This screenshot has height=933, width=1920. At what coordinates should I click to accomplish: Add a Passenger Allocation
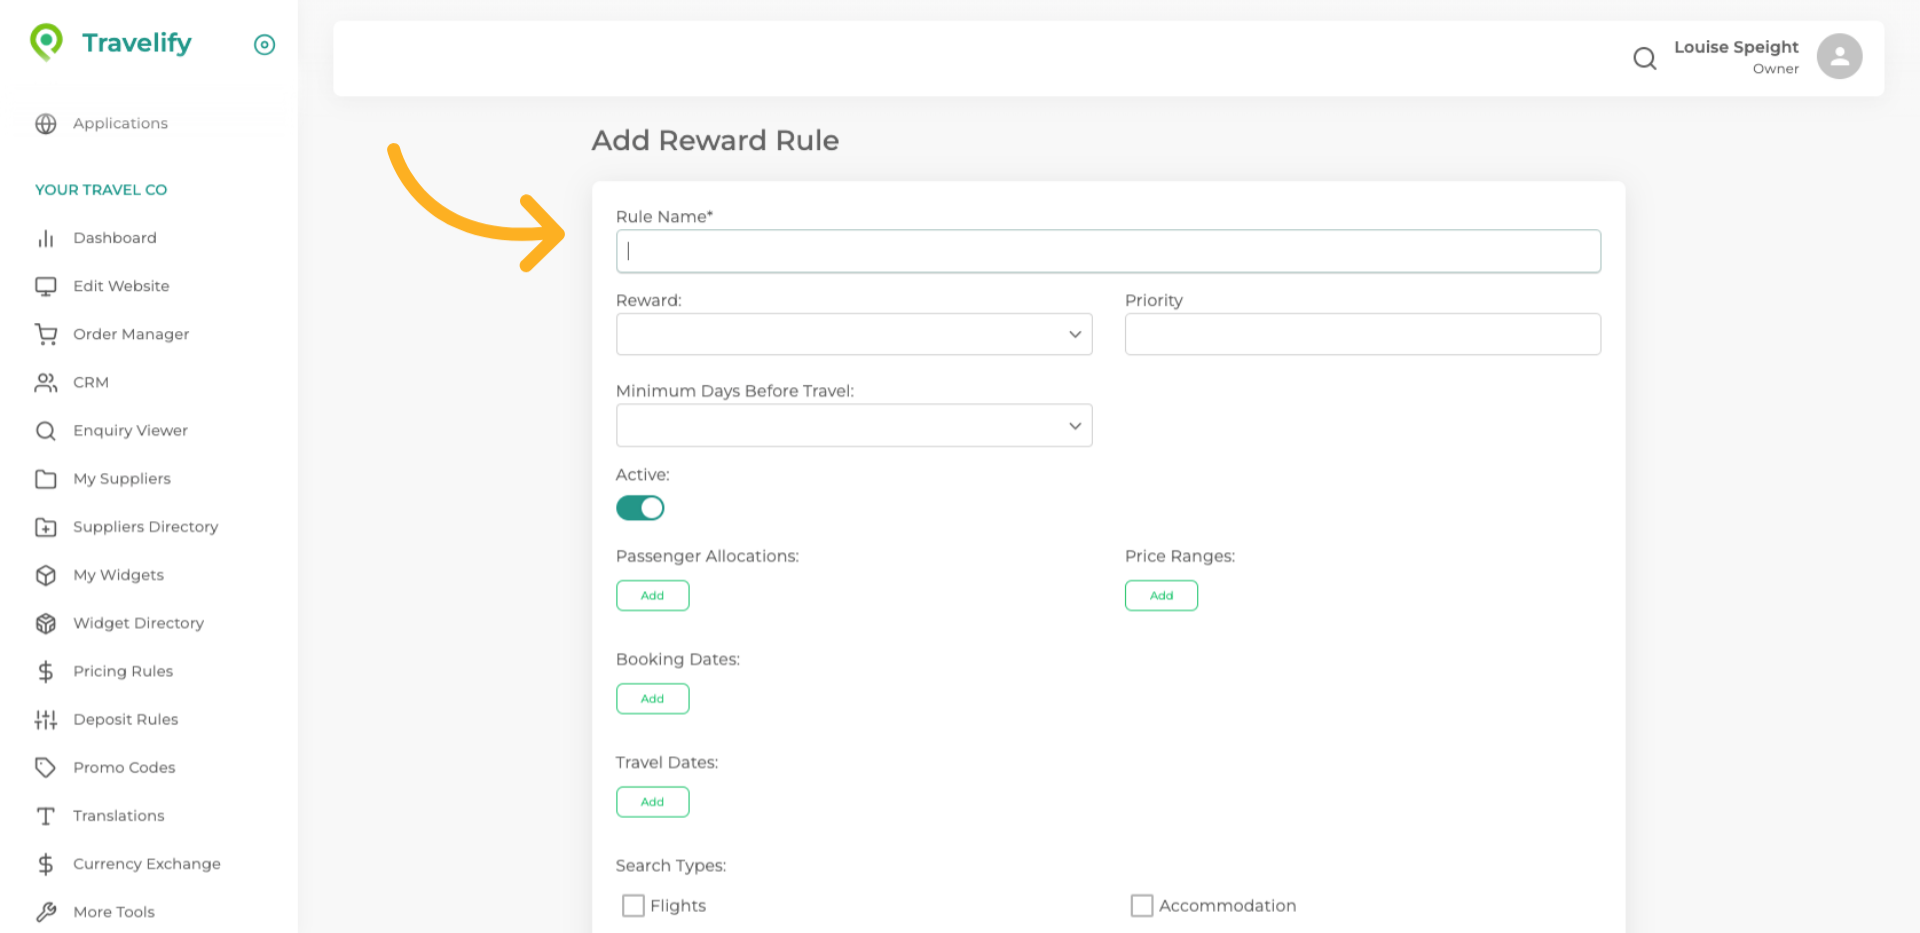[x=652, y=595]
